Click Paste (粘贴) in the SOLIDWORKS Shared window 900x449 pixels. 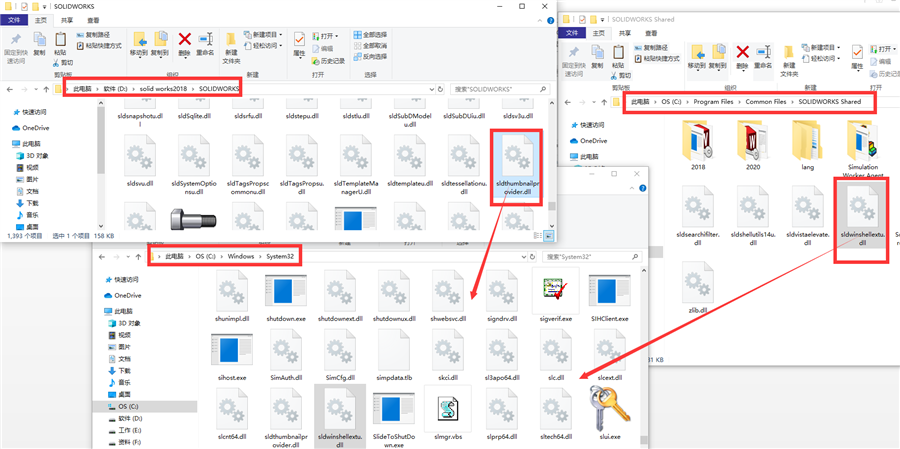point(618,57)
